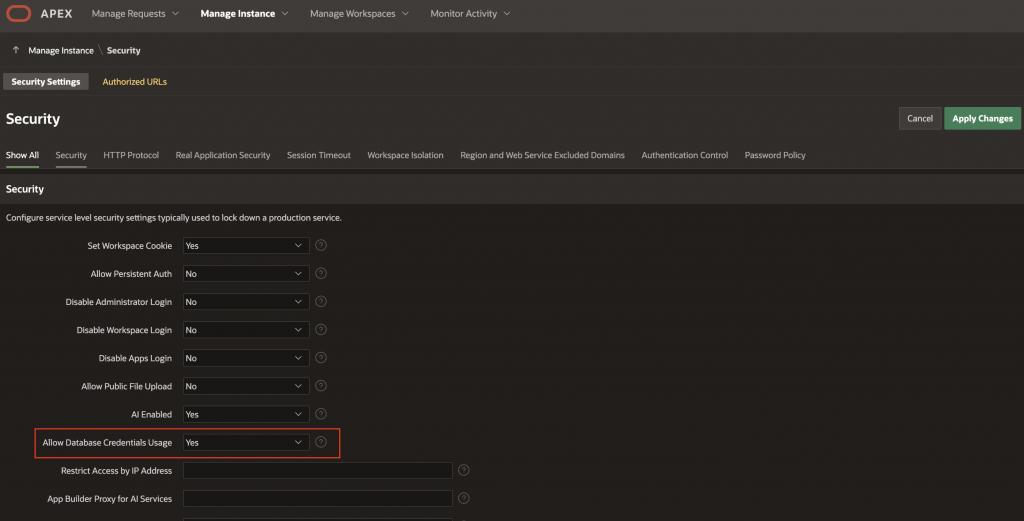The width and height of the screenshot is (1024, 521).
Task: Click the Oracle APEX logo icon
Action: tap(20, 14)
